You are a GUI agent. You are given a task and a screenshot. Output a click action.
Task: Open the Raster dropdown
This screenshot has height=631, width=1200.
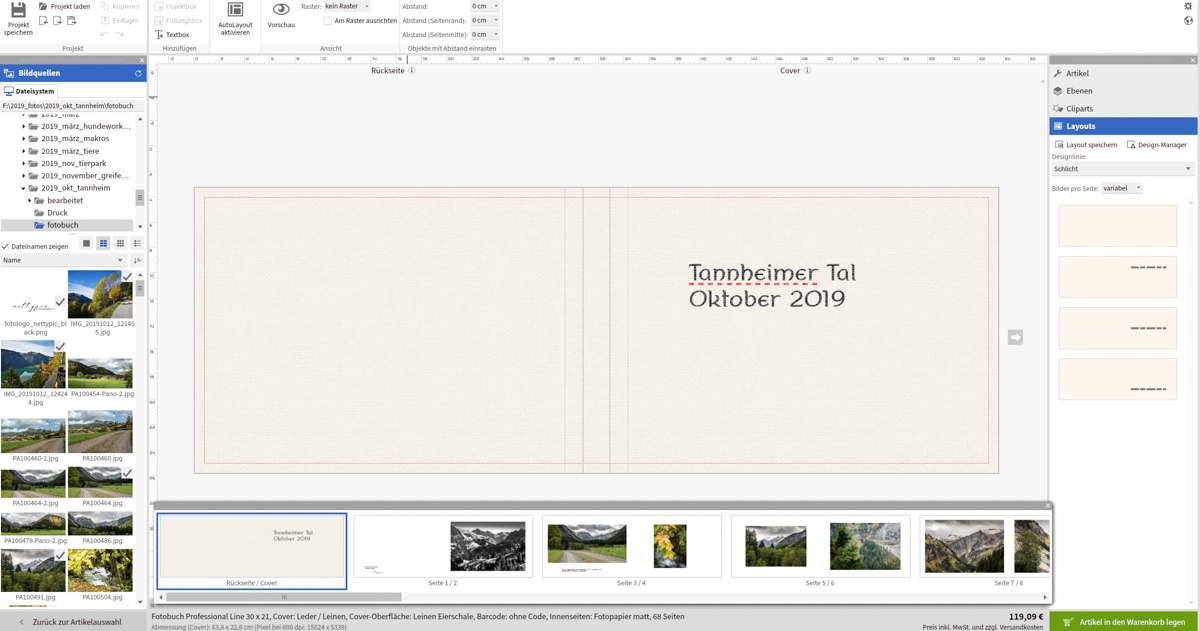347,7
